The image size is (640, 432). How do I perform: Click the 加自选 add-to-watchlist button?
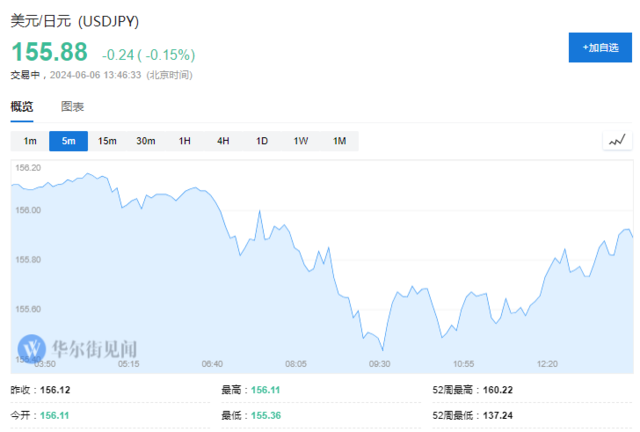pyautogui.click(x=600, y=47)
